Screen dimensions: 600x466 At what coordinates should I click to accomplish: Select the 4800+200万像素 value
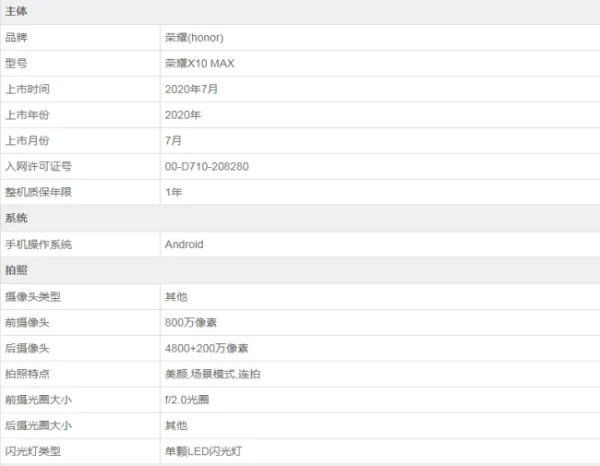pyautogui.click(x=207, y=348)
